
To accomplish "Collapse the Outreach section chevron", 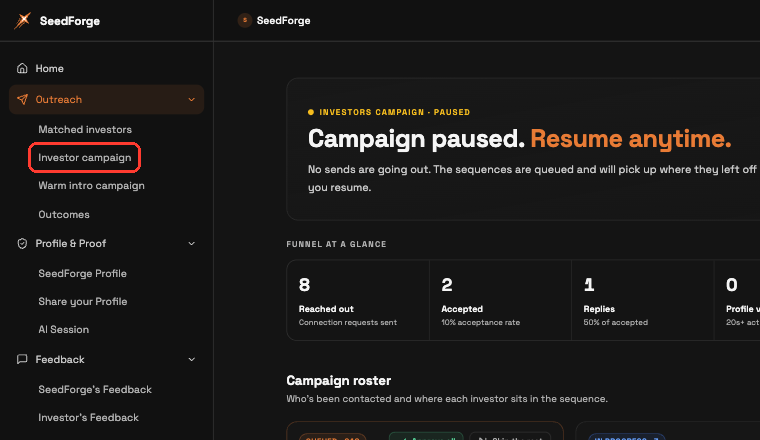I will [191, 99].
